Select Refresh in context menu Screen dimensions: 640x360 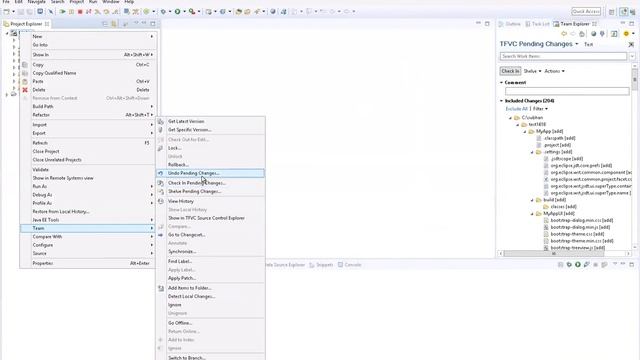pyautogui.click(x=88, y=143)
